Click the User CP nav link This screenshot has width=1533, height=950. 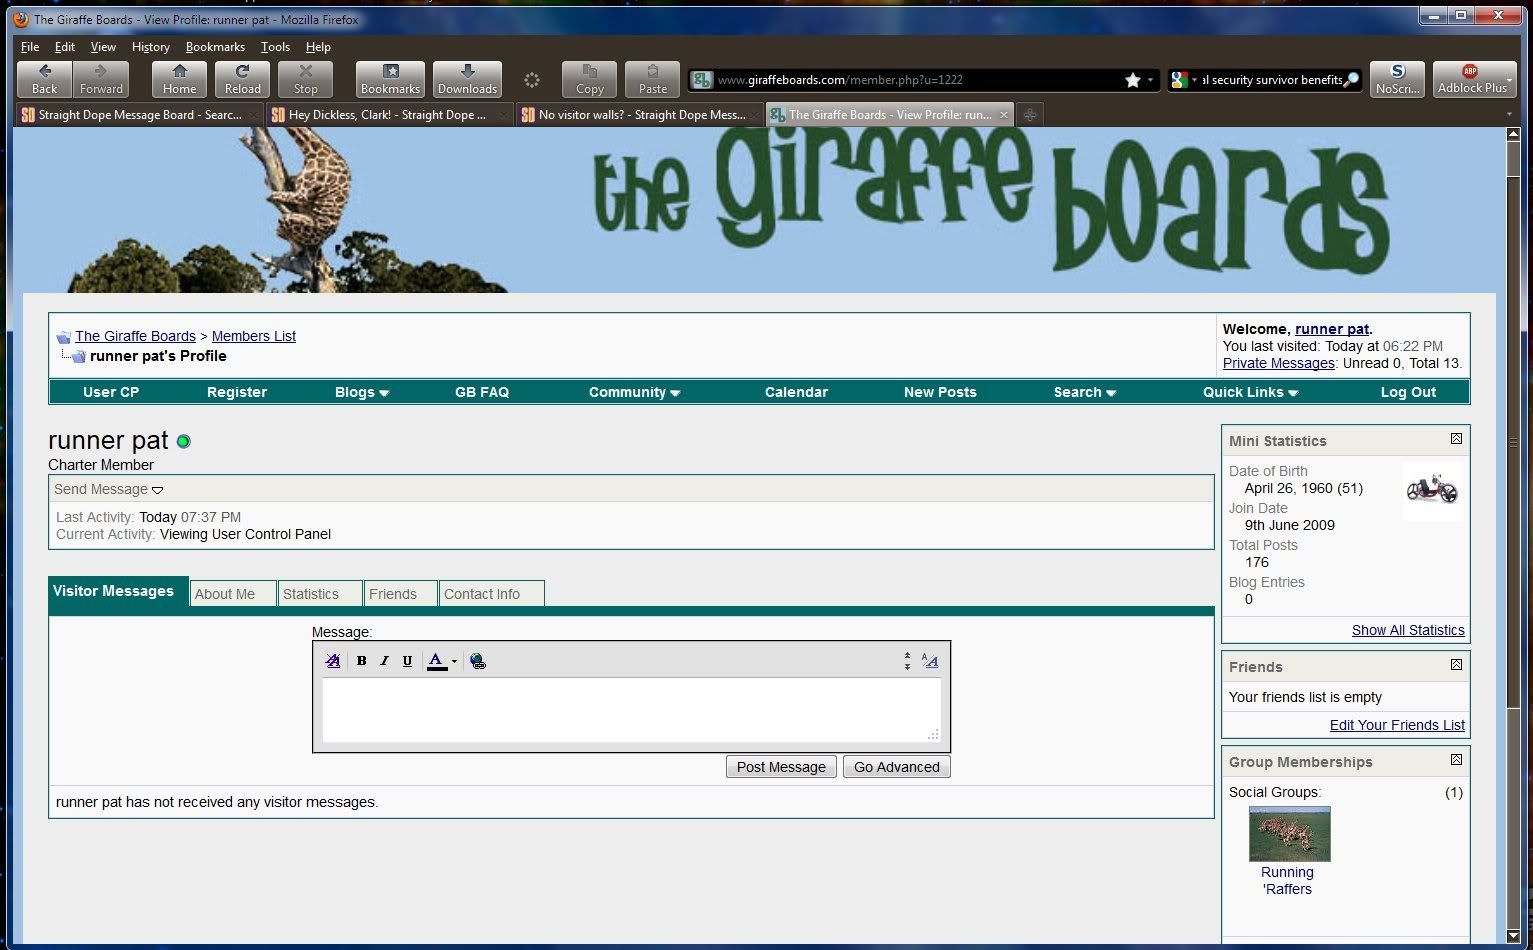coord(111,392)
